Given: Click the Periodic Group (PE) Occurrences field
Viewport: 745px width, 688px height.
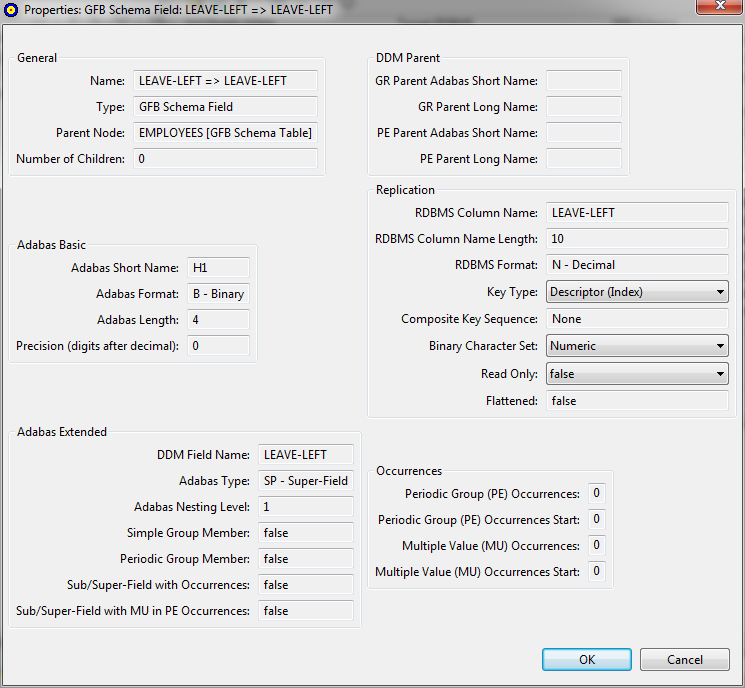Looking at the screenshot, I should pyautogui.click(x=596, y=494).
